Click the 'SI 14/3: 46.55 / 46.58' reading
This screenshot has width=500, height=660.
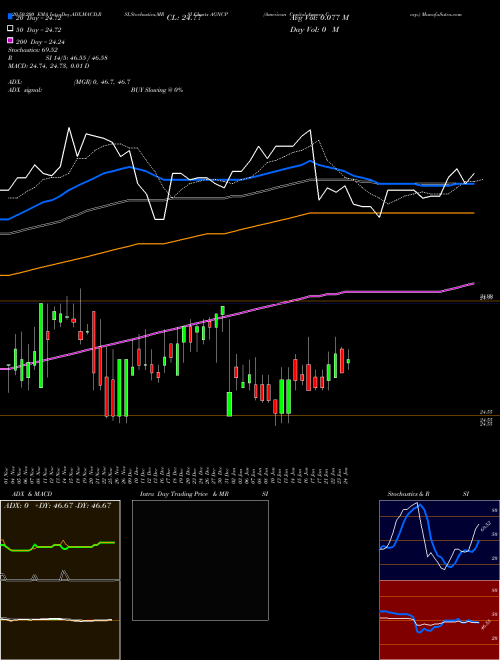click(x=77, y=58)
